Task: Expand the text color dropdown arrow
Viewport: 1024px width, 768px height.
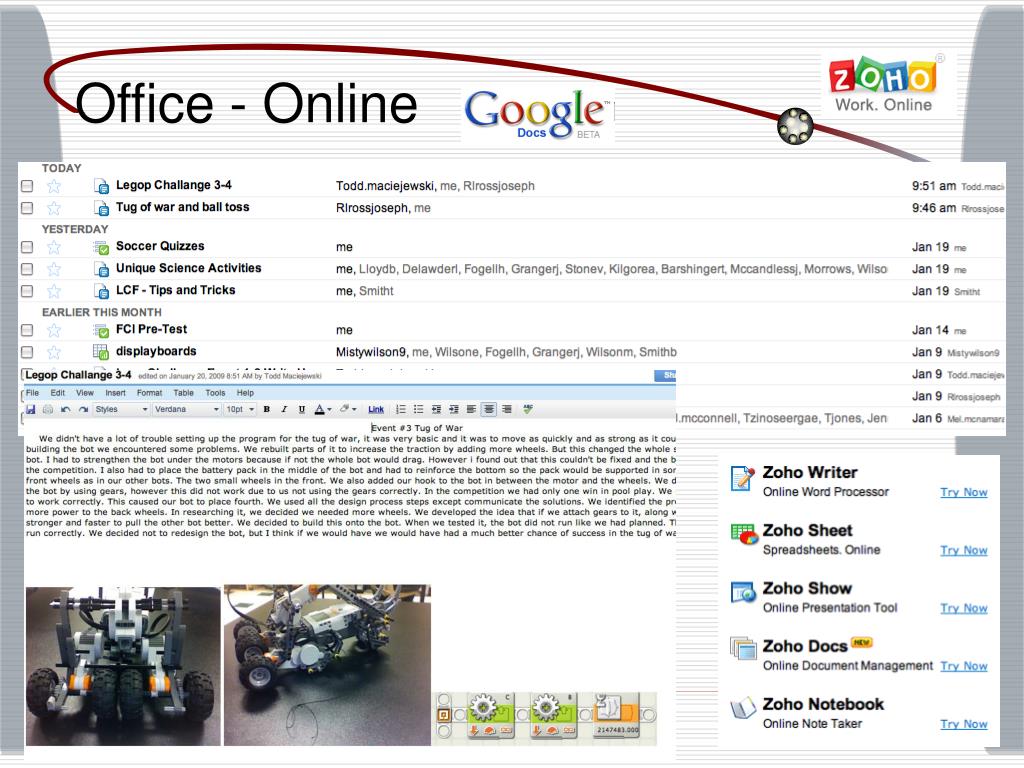Action: (x=329, y=409)
